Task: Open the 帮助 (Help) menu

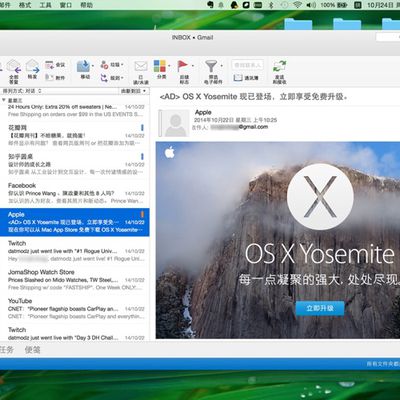Action: (x=86, y=5)
